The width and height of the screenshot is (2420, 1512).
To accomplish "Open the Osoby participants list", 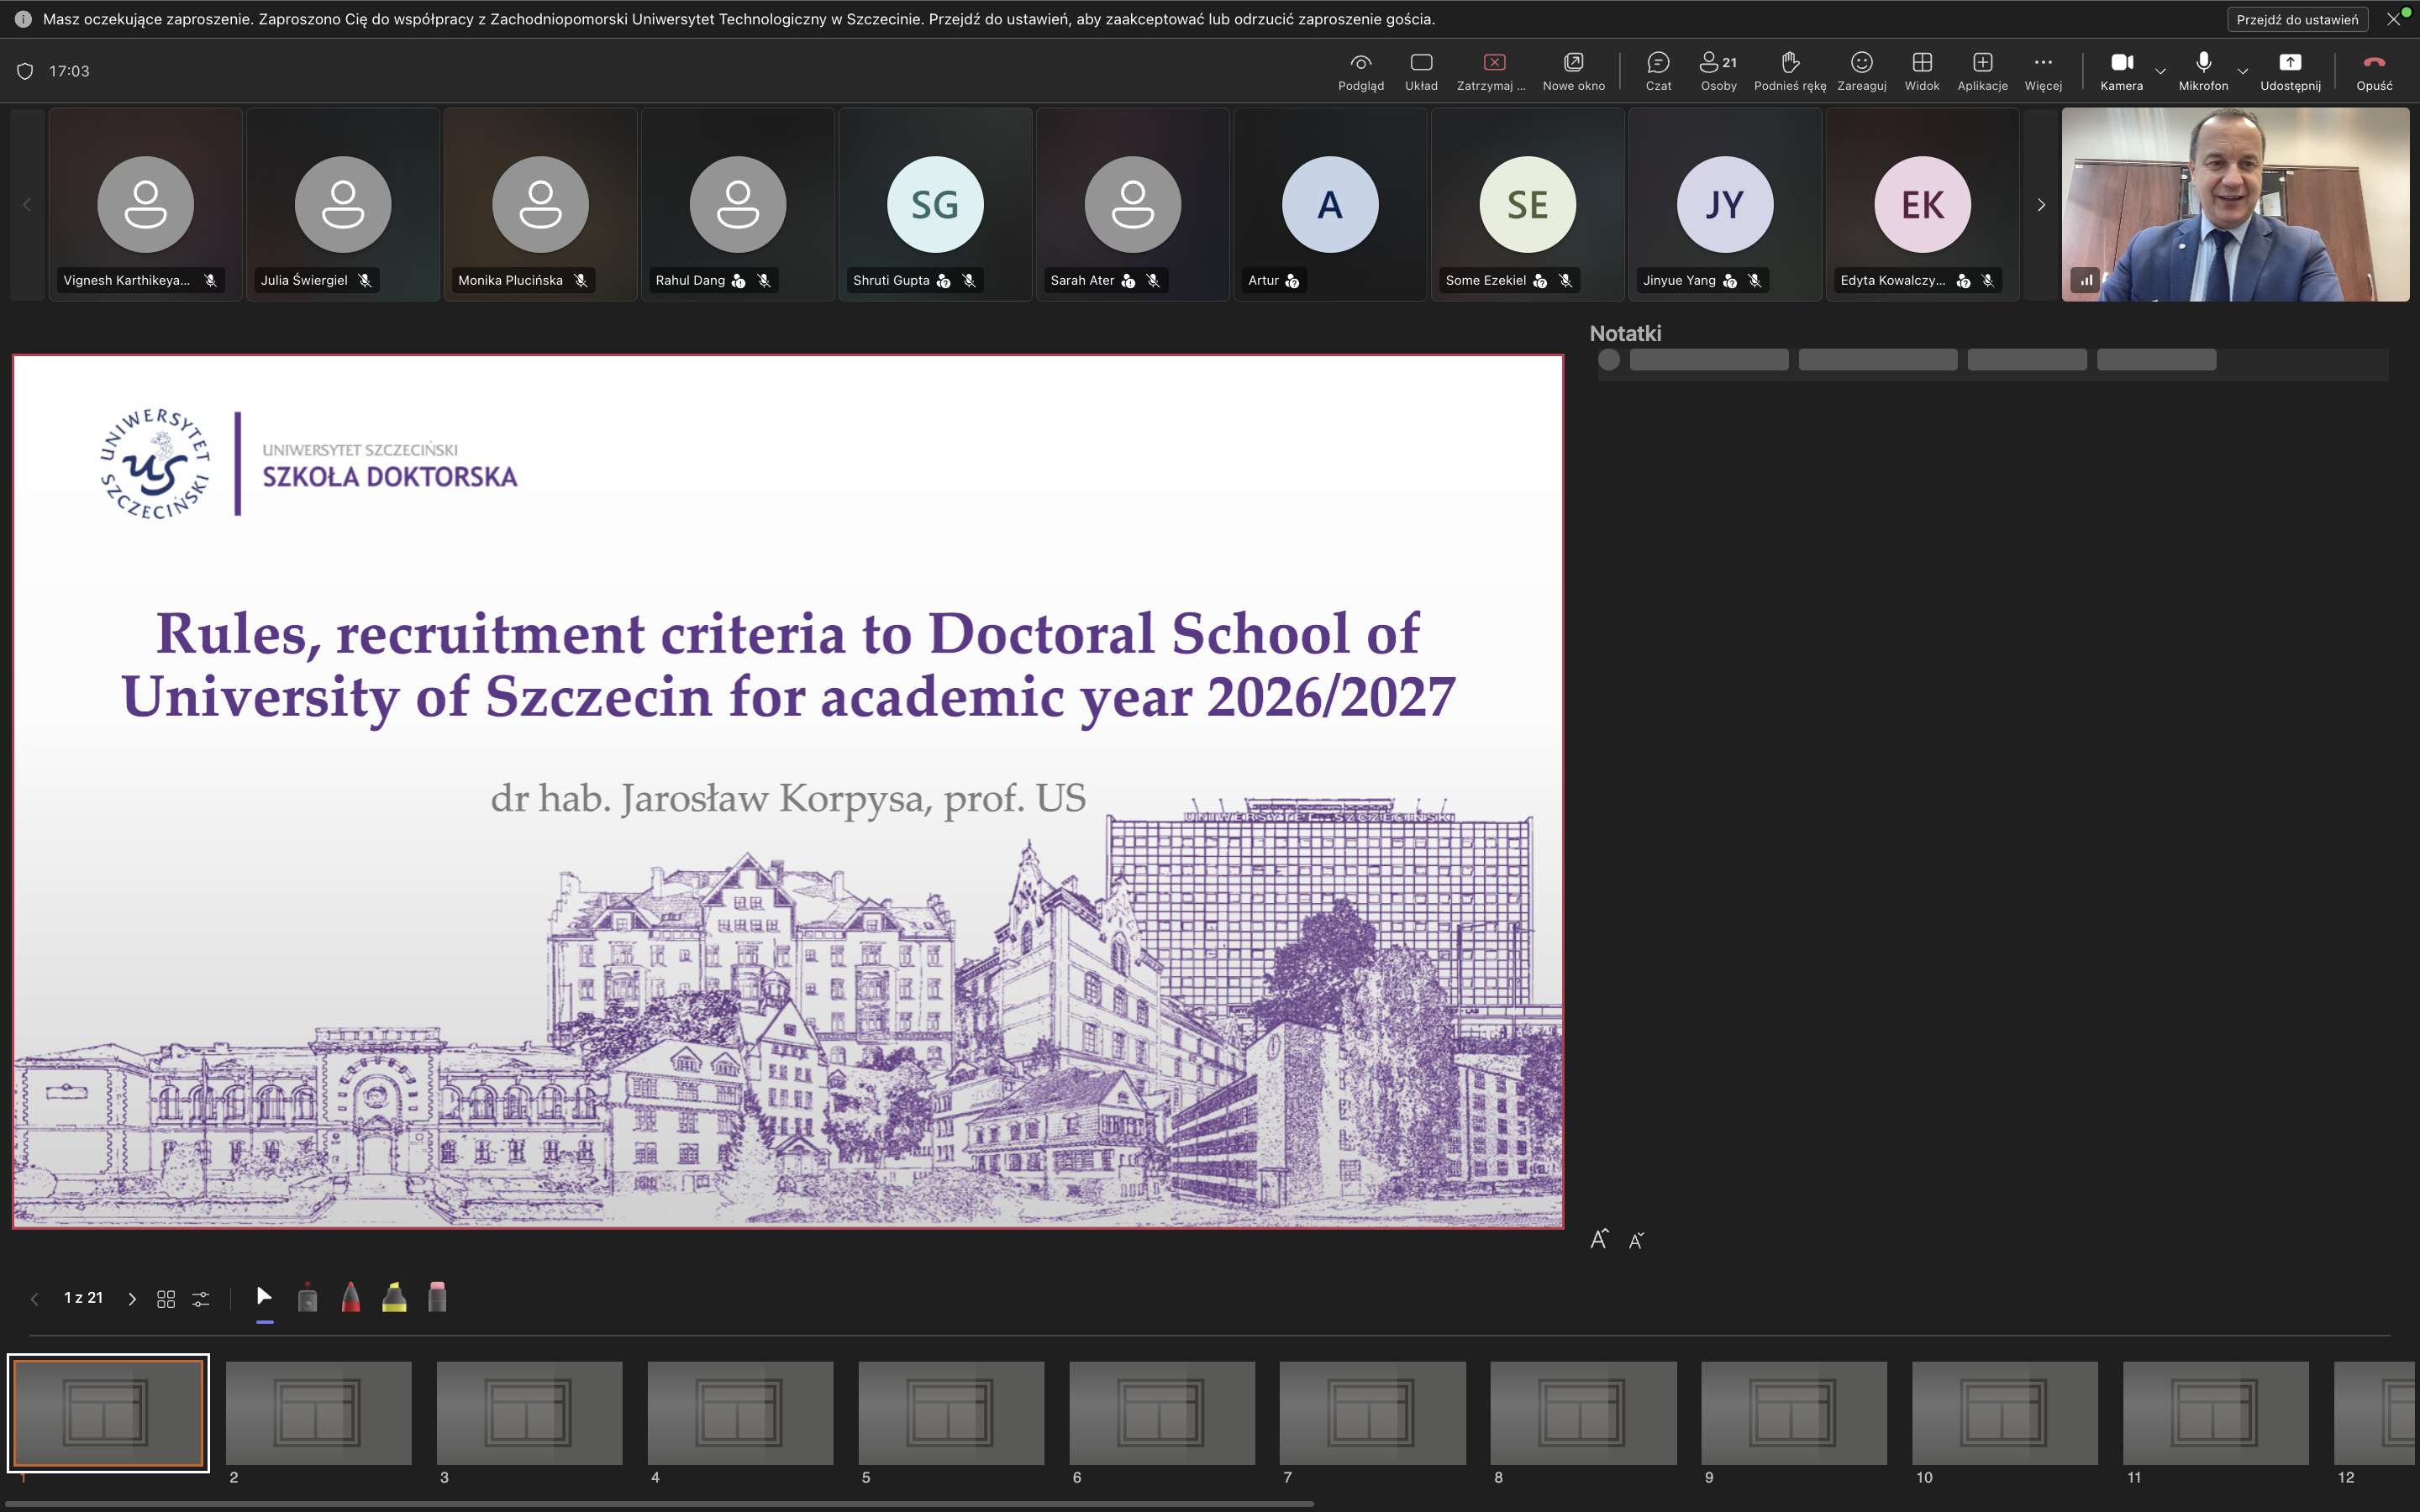I will (1718, 70).
